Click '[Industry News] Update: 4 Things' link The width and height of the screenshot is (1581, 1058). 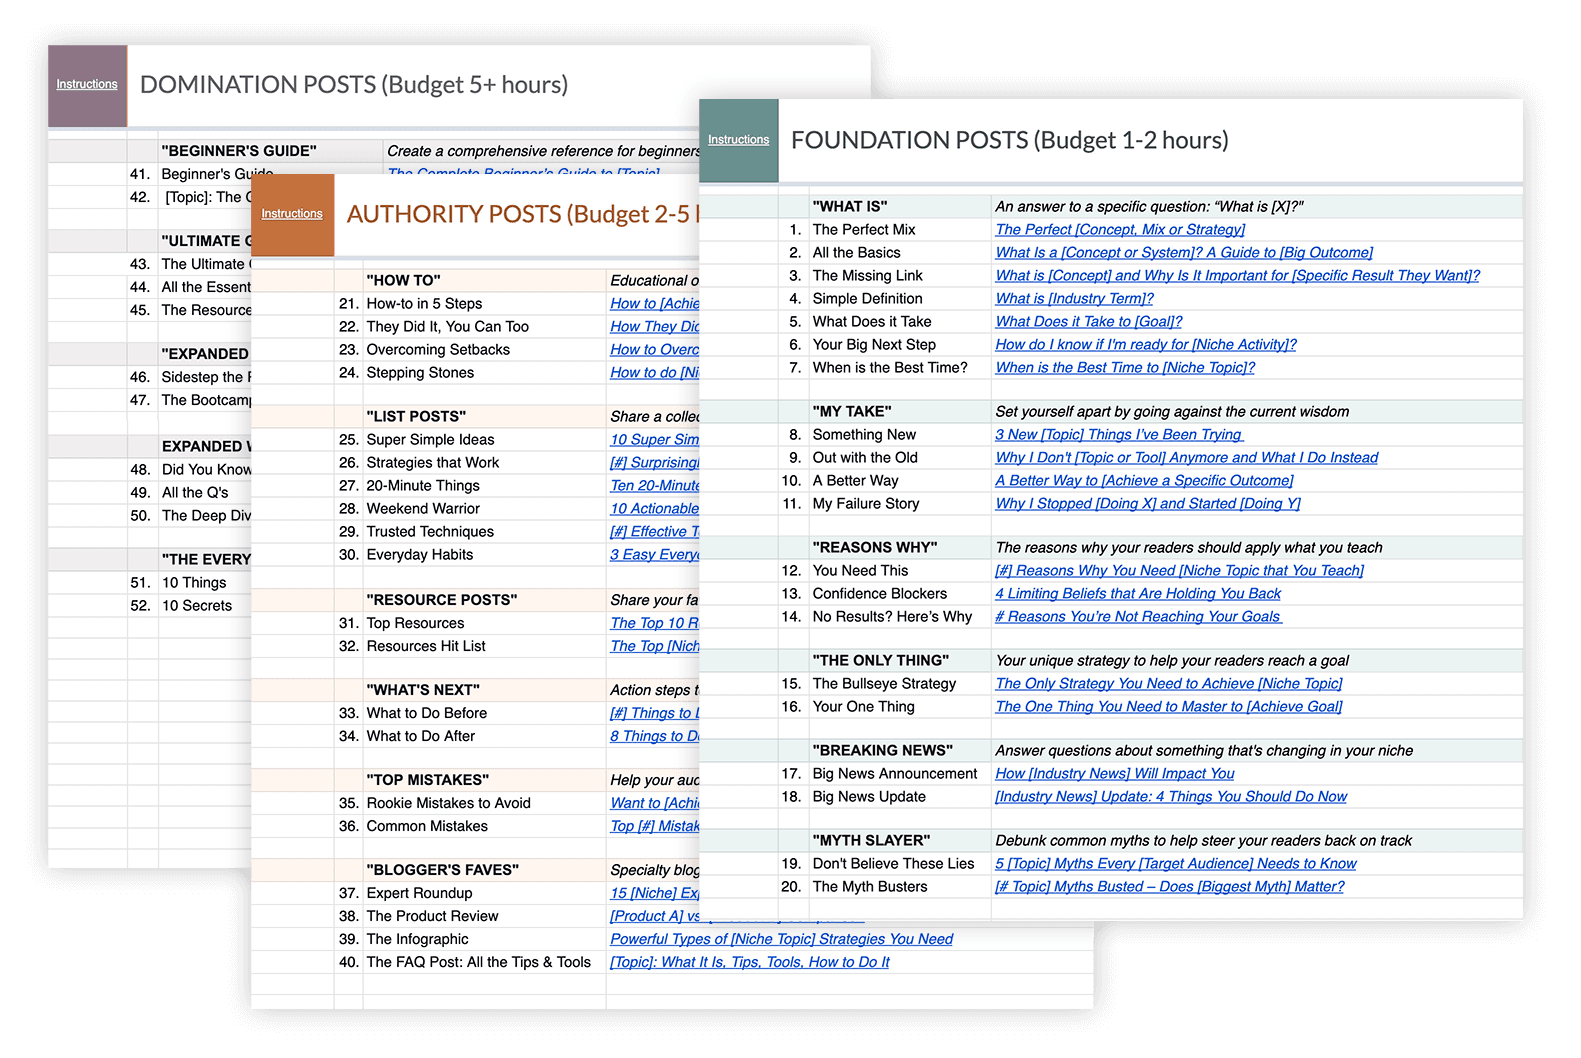(x=1171, y=797)
